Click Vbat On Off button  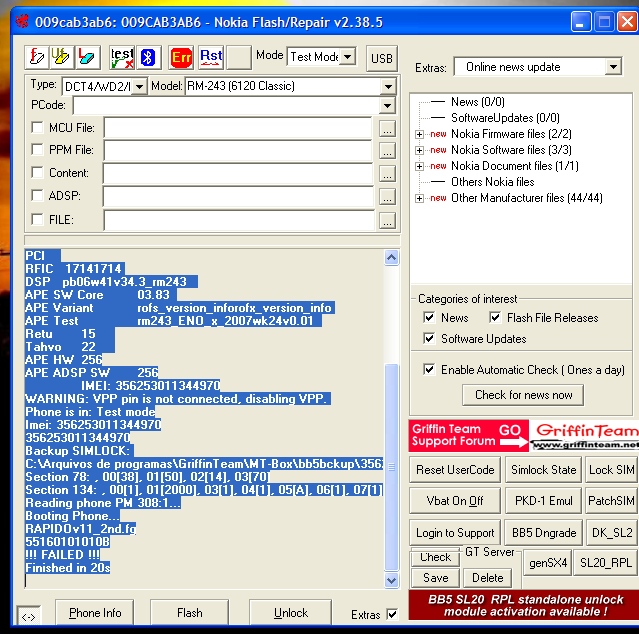click(x=455, y=501)
